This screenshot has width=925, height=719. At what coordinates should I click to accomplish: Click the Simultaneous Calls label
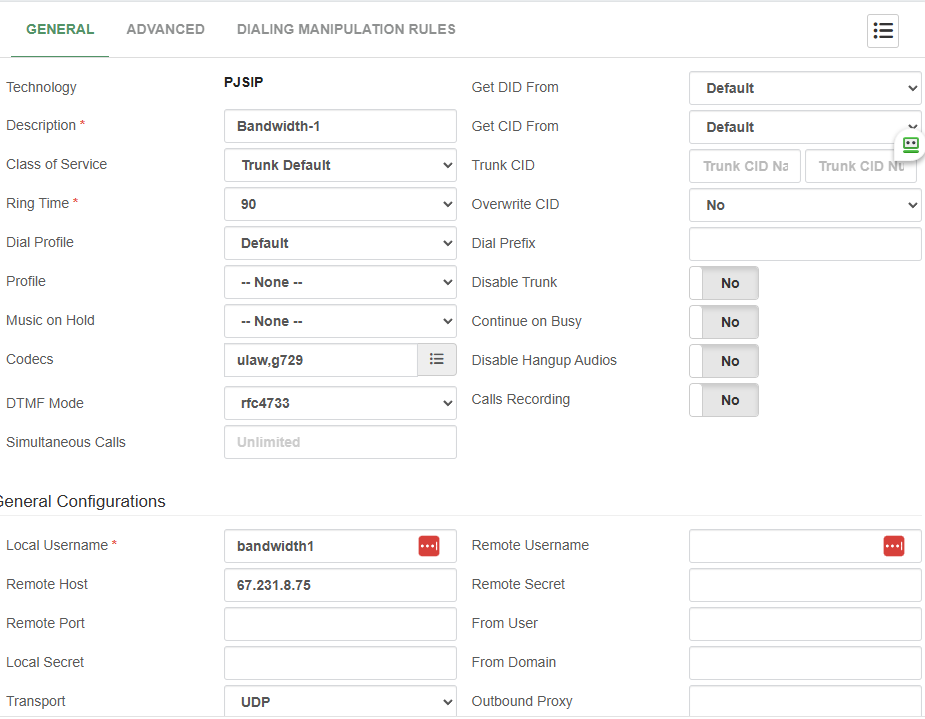[66, 442]
